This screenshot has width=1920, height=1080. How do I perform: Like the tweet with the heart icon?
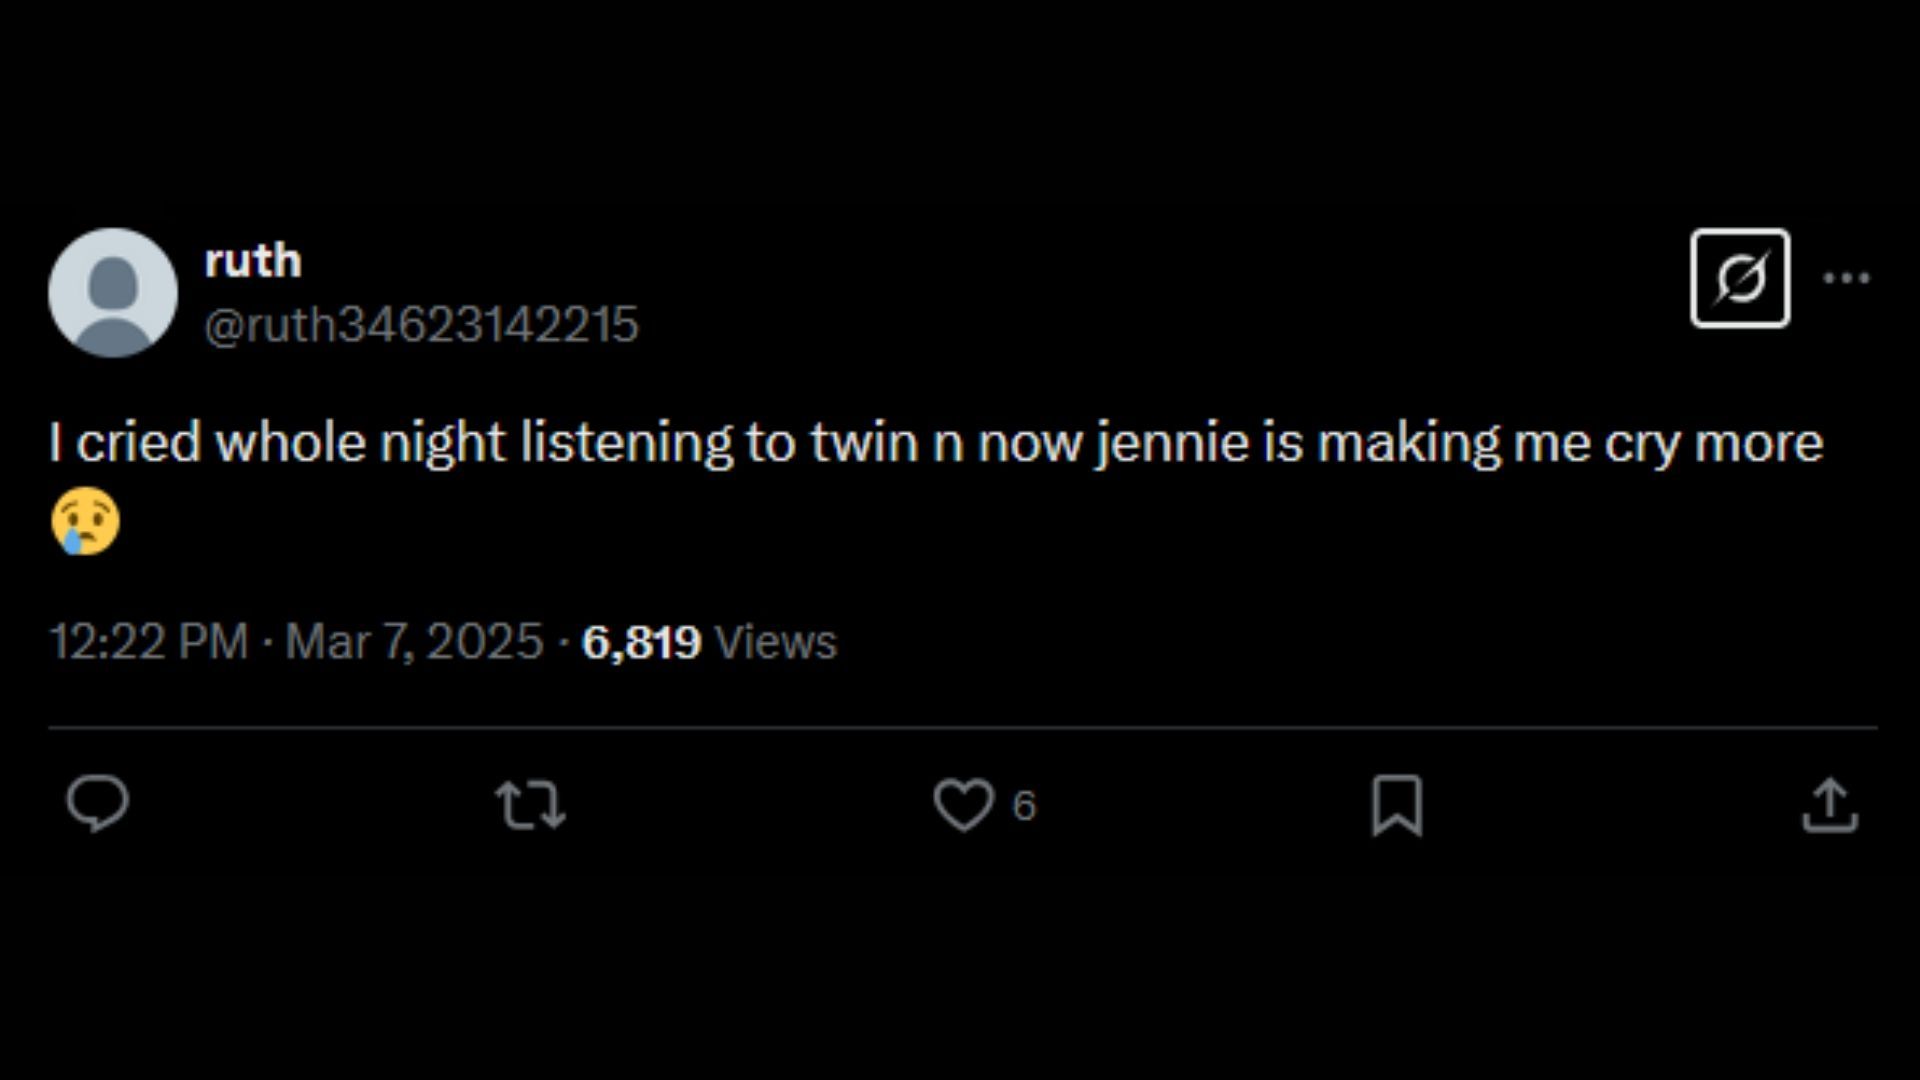tap(963, 805)
